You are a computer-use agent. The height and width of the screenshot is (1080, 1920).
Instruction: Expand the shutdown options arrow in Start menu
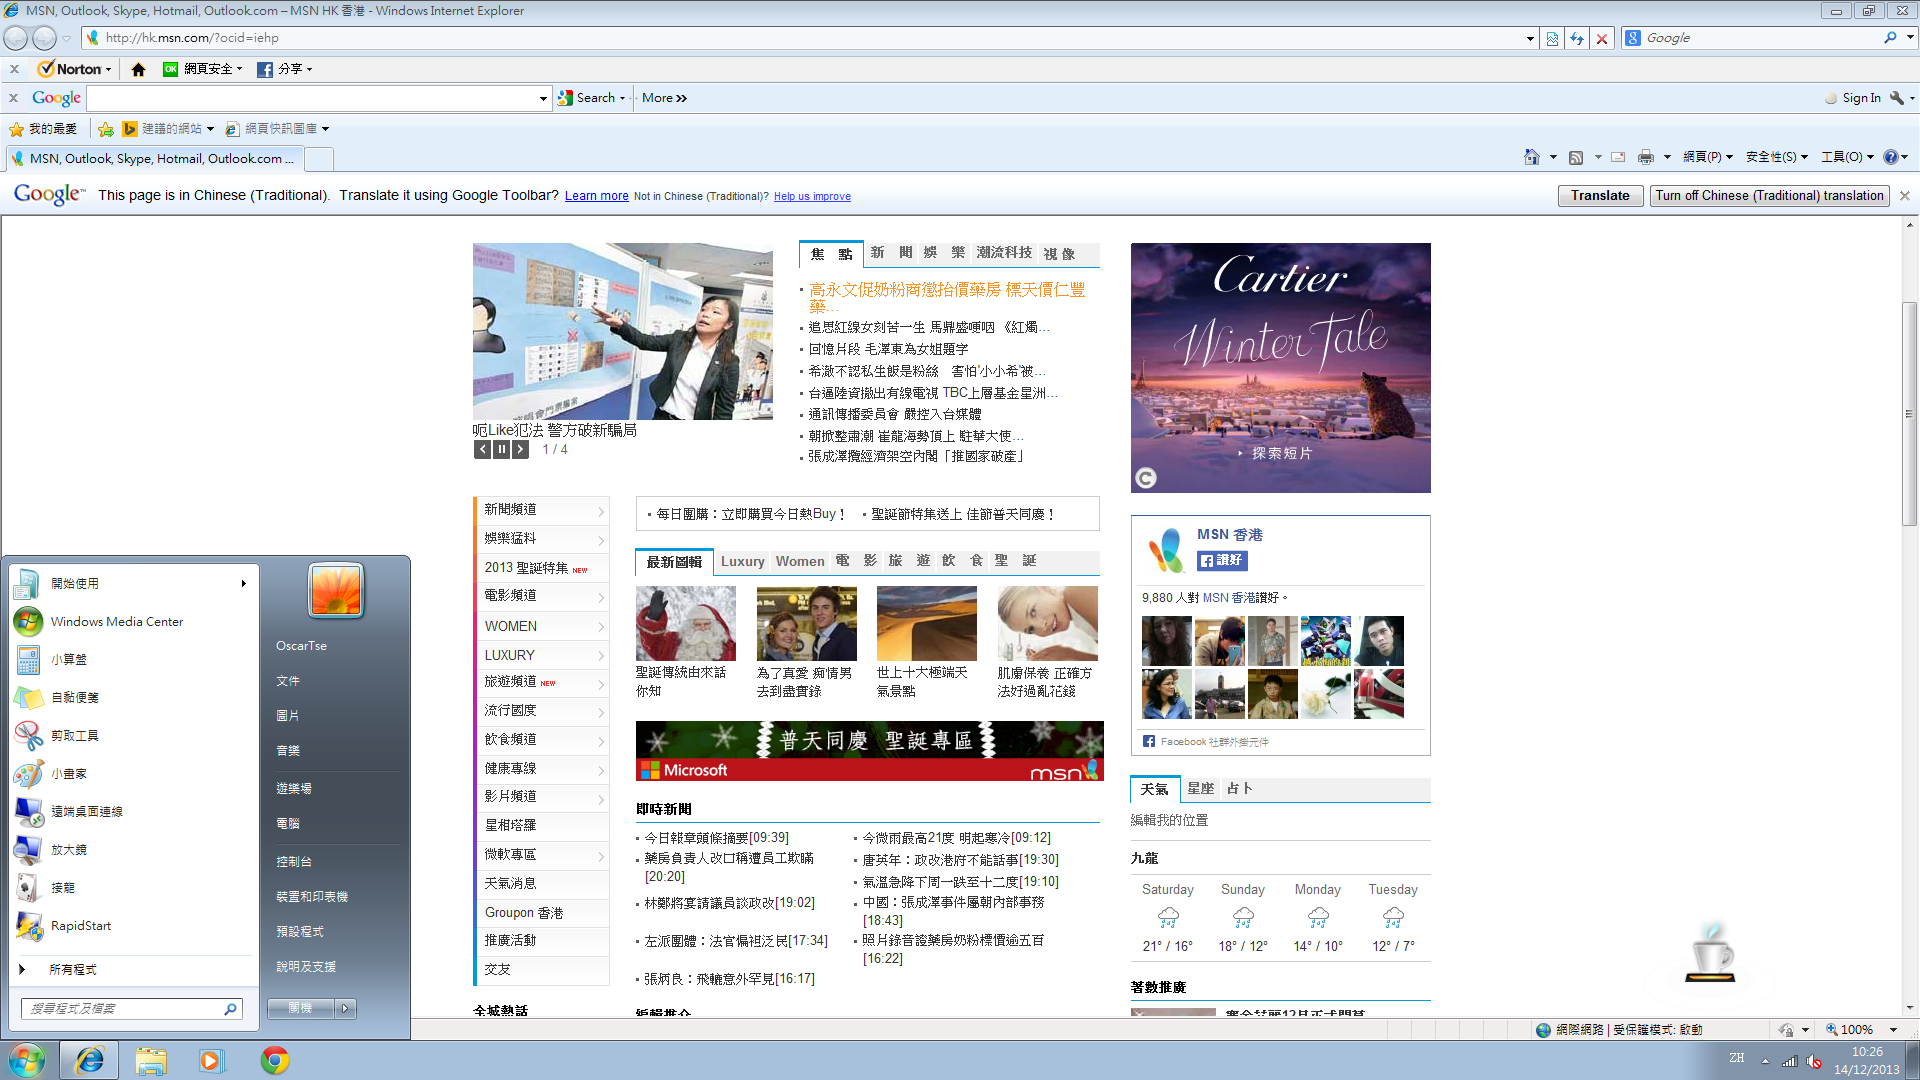click(x=345, y=1009)
